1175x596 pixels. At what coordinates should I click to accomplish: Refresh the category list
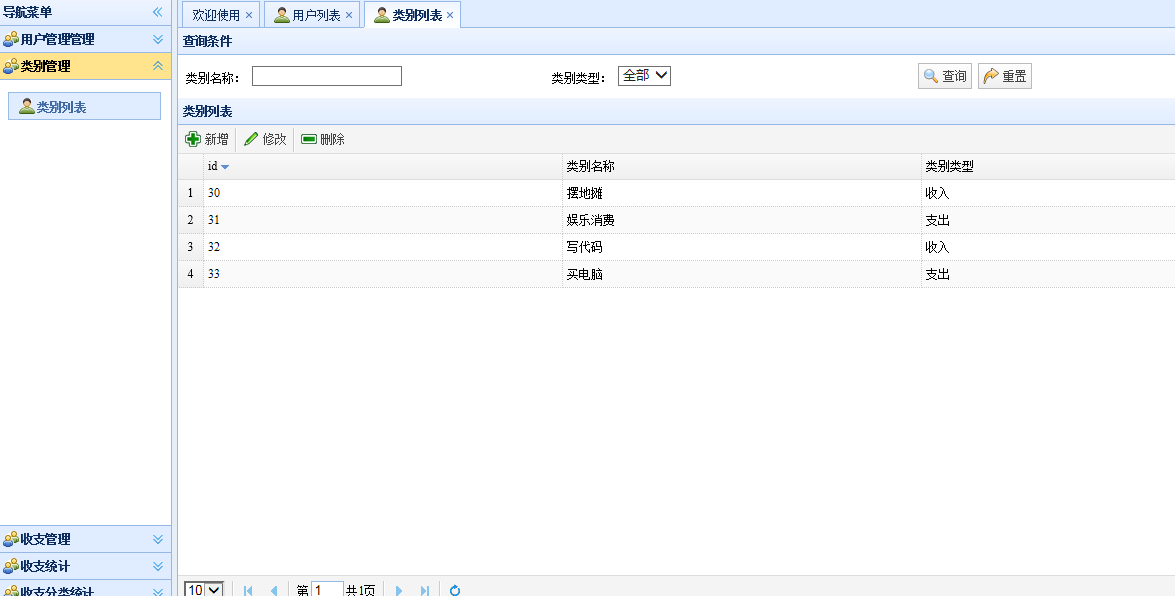(455, 591)
